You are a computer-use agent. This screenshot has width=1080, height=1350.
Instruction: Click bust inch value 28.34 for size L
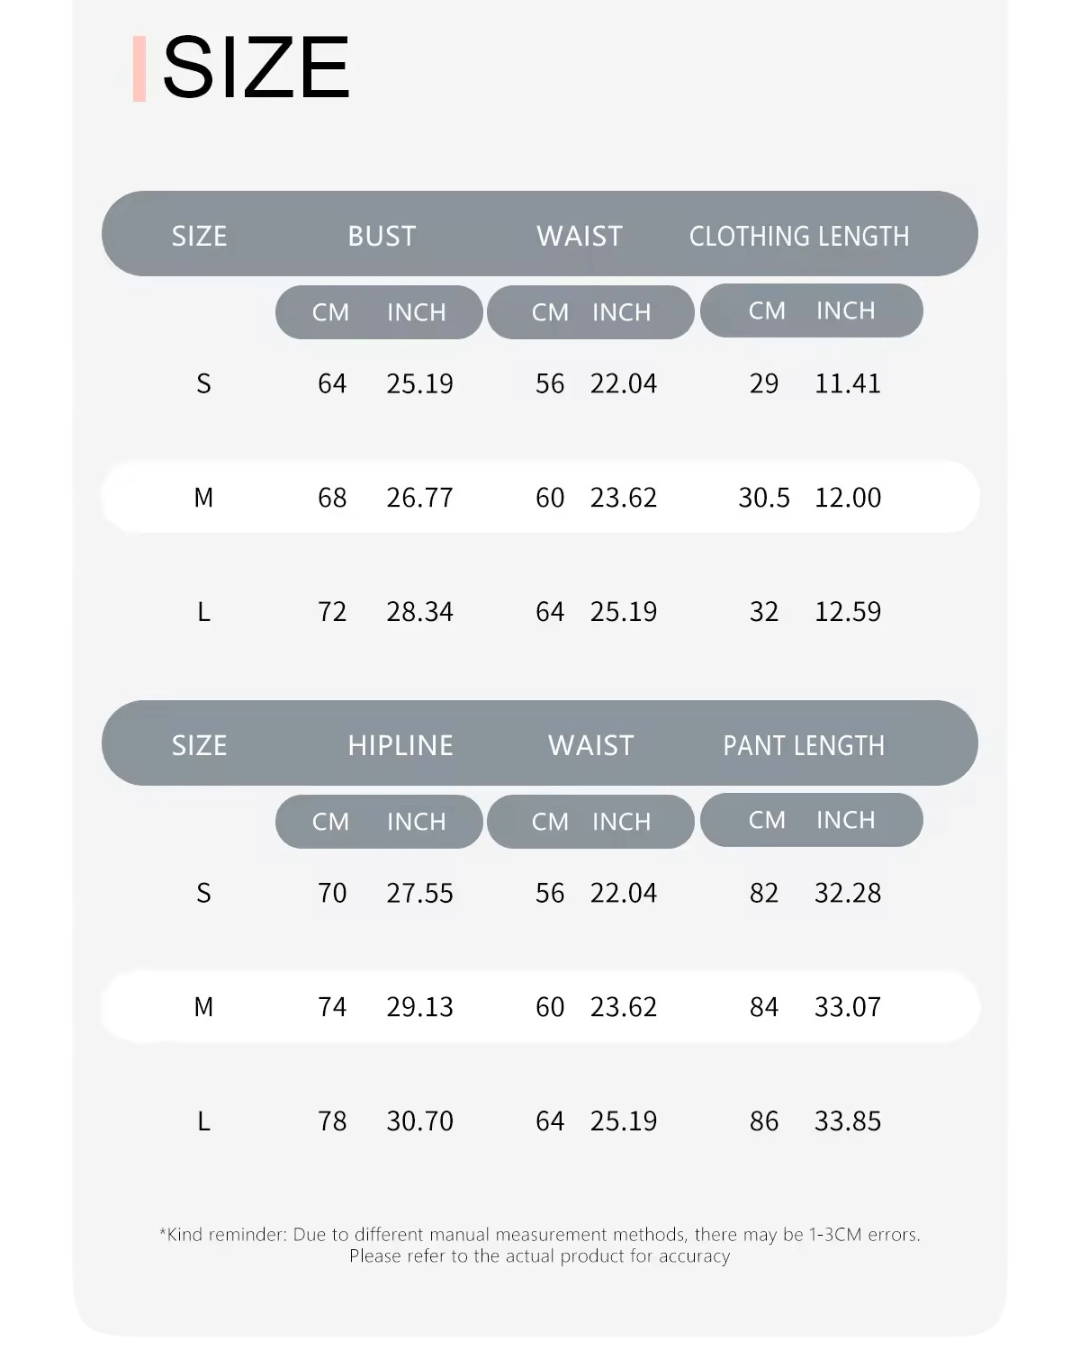coord(420,611)
